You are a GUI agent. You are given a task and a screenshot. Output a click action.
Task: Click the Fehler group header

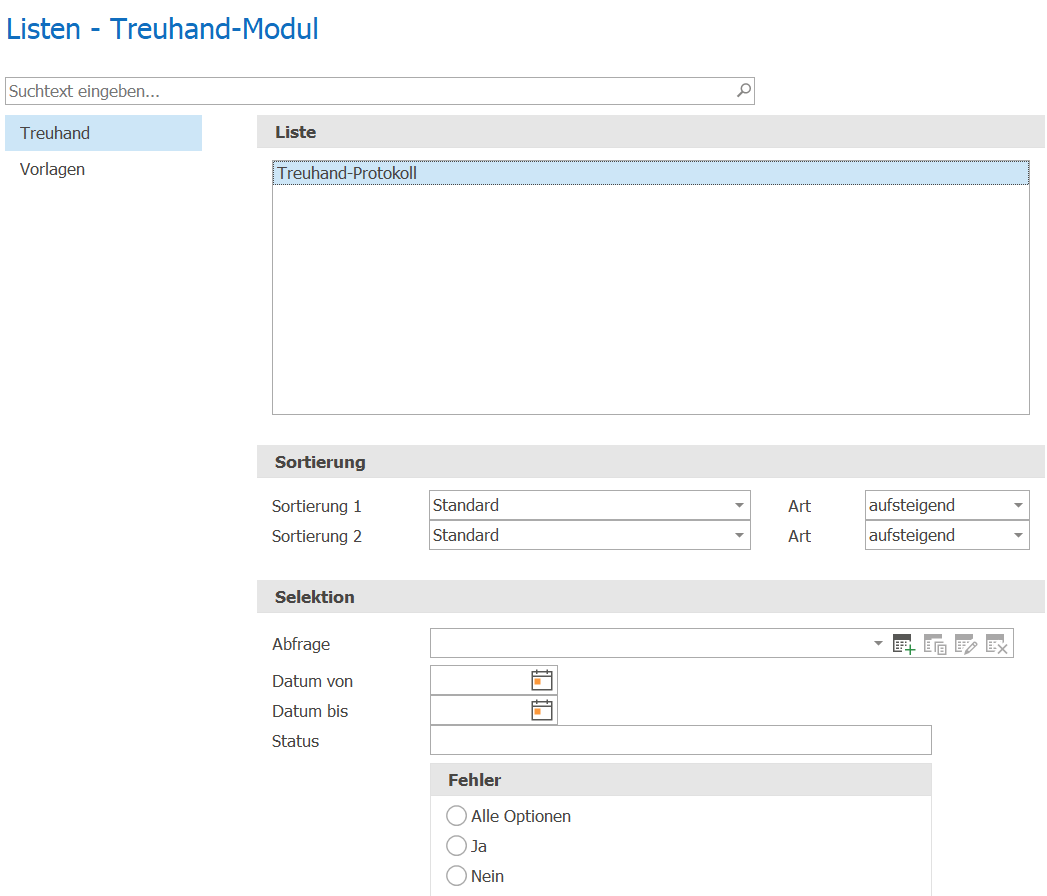pos(680,780)
